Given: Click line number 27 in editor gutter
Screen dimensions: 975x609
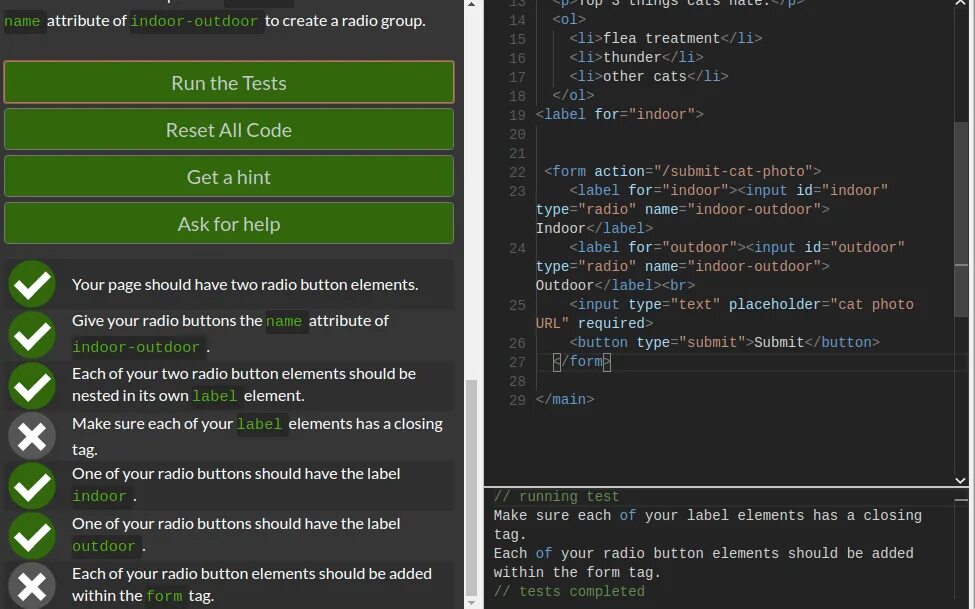Looking at the screenshot, I should pos(517,363).
